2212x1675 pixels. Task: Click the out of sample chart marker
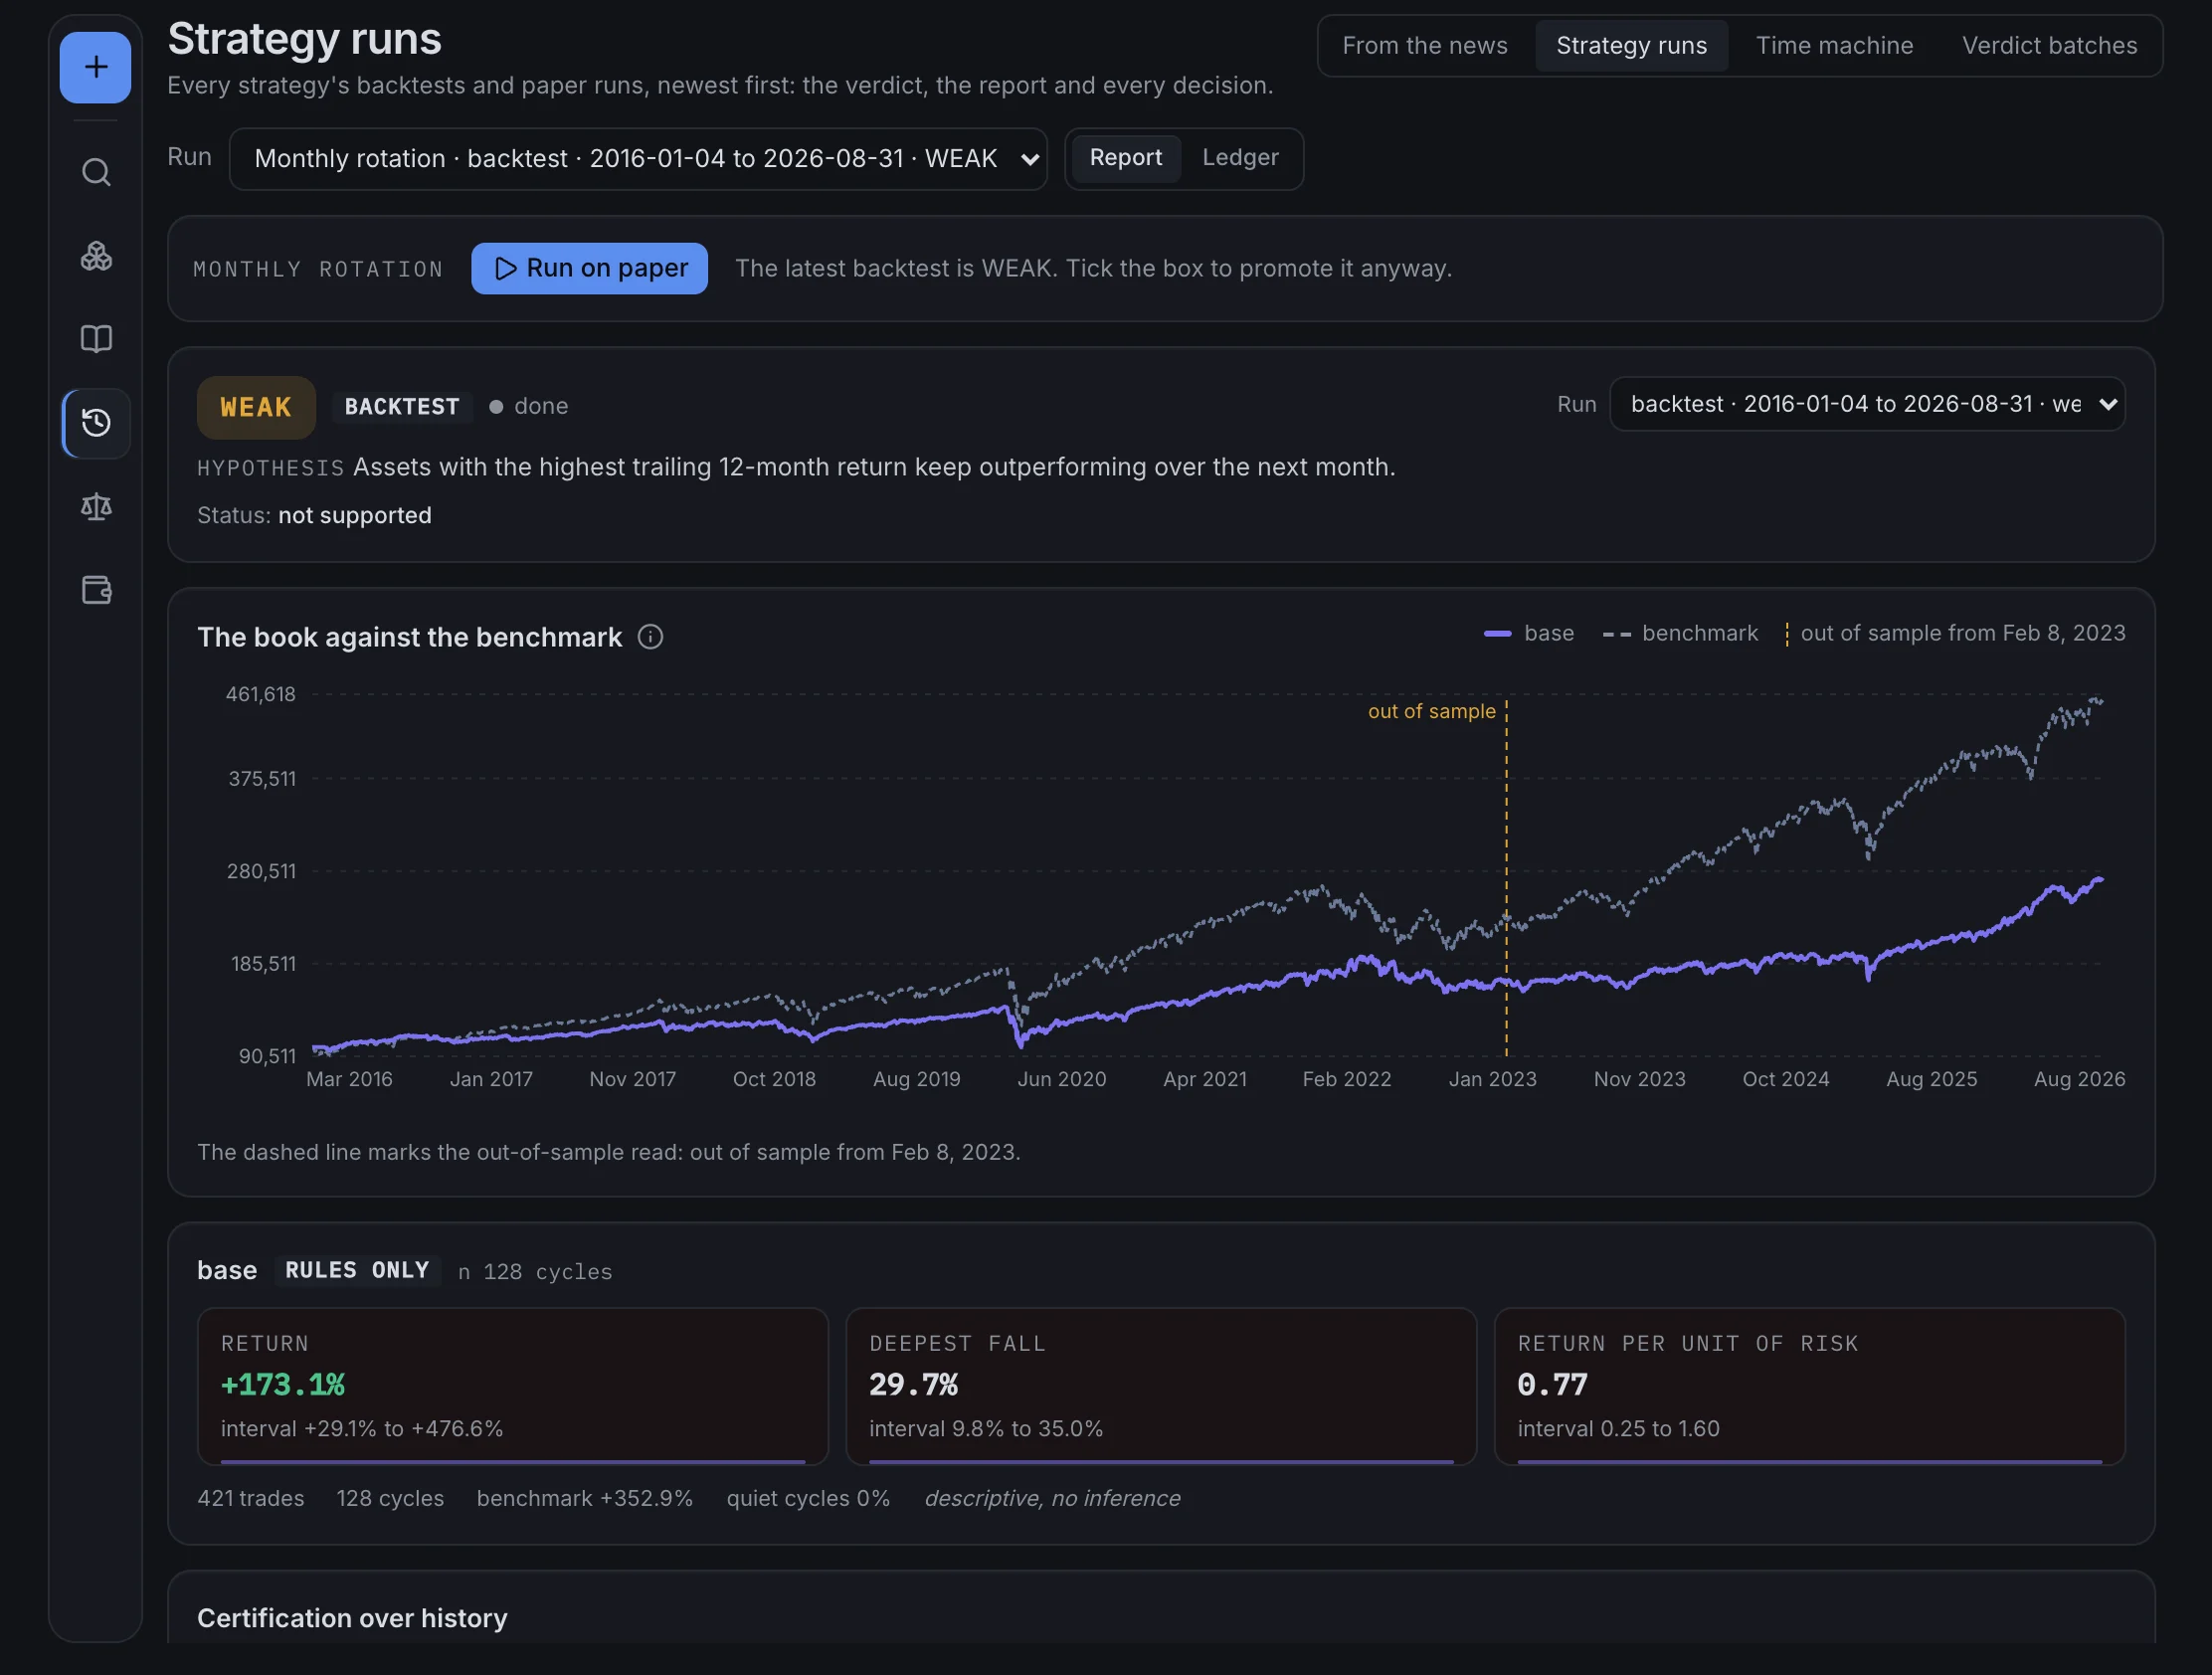(x=1431, y=711)
